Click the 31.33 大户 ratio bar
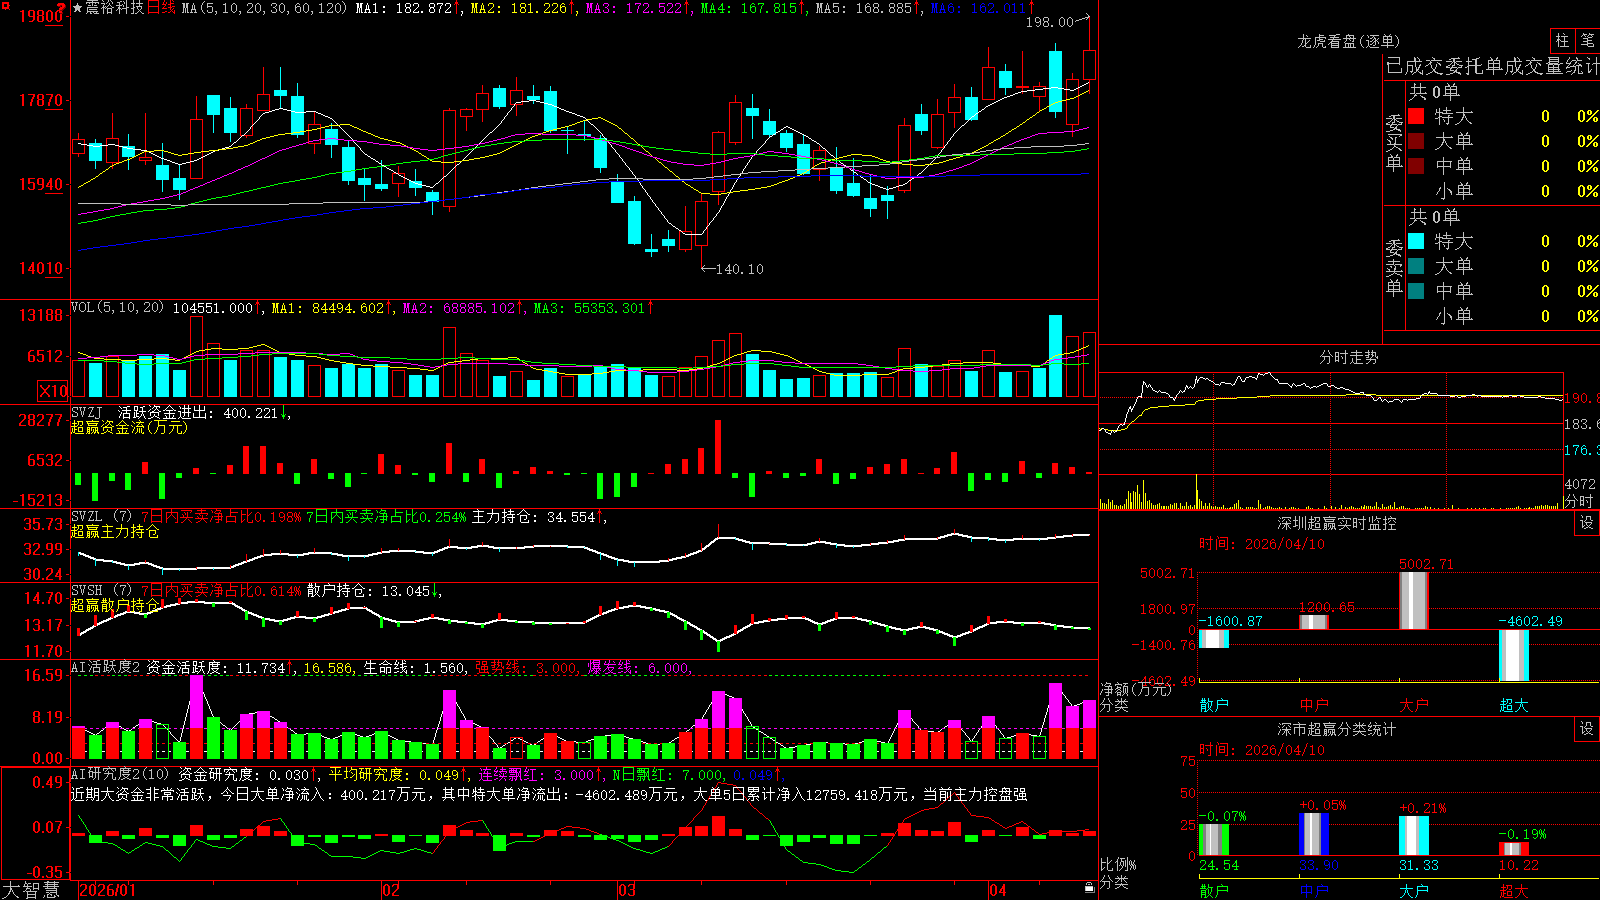 click(x=1414, y=836)
